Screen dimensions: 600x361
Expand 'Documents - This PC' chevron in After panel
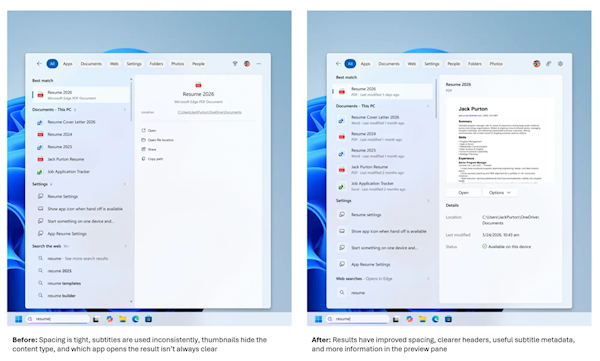pyautogui.click(x=428, y=106)
